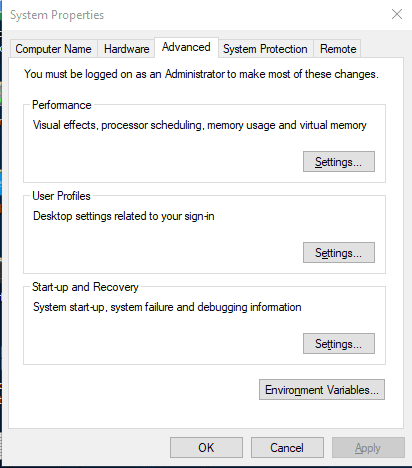Screen dimensions: 412x468
Task: Close the System Properties window
Action: 397,14
